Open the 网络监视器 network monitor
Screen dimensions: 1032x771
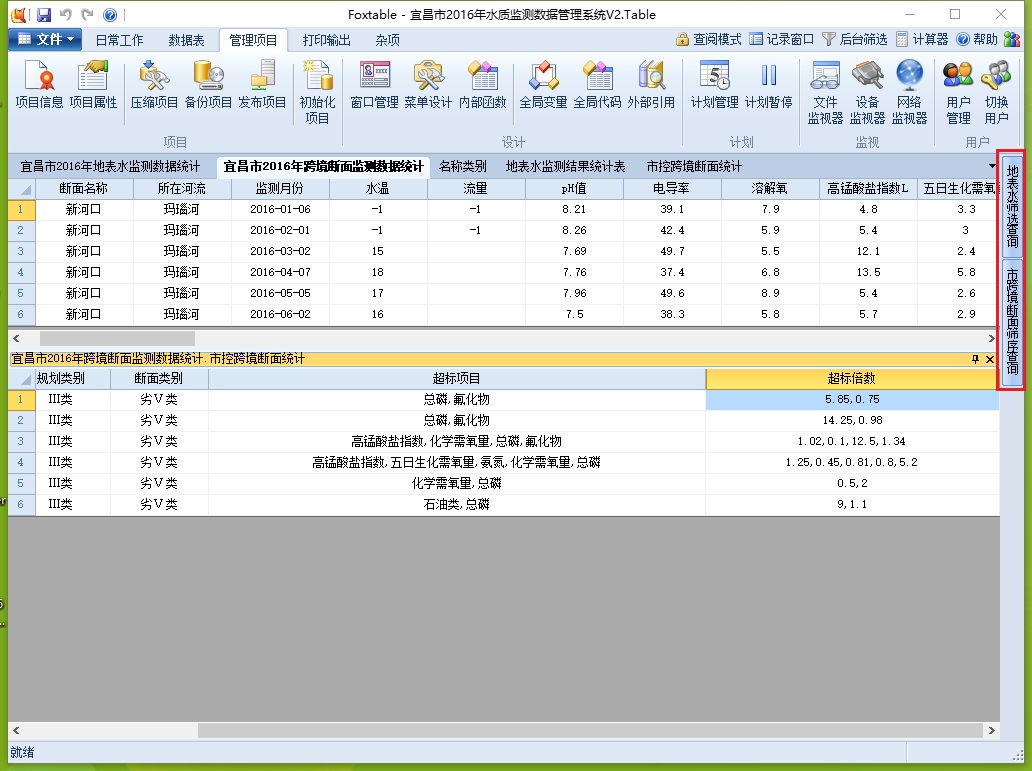pos(910,92)
